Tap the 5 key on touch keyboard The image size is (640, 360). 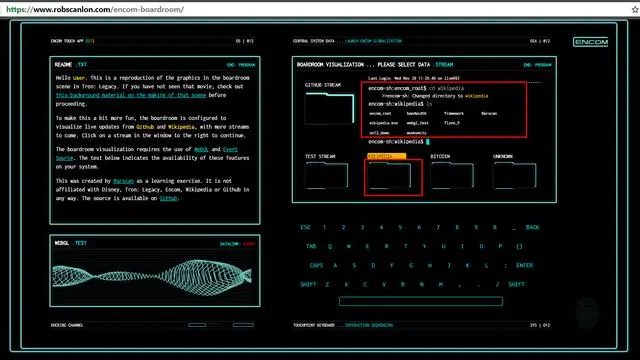pyautogui.click(x=400, y=227)
